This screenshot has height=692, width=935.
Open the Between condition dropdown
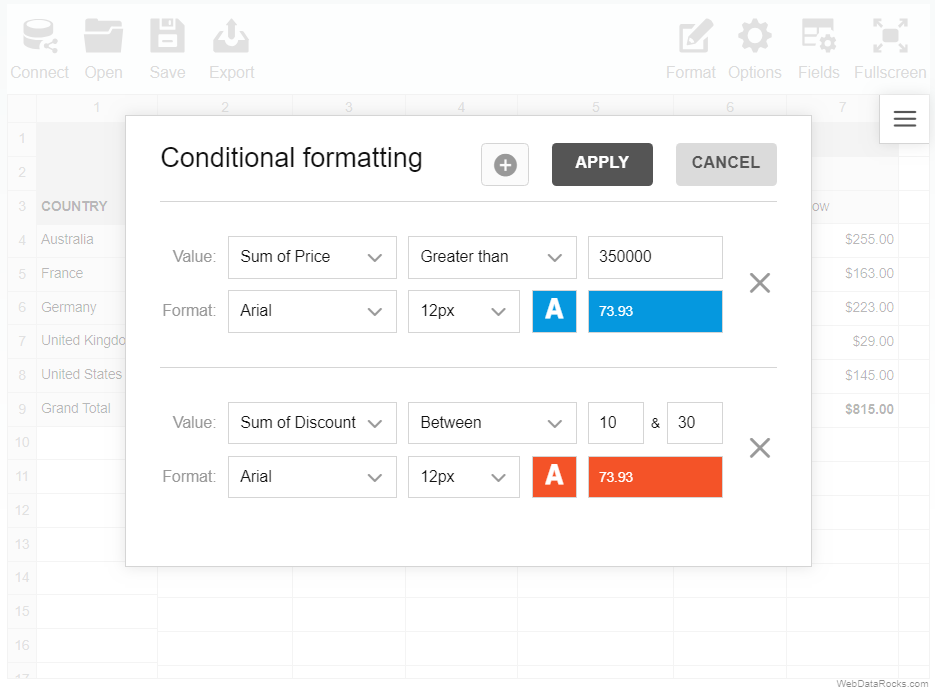(491, 422)
